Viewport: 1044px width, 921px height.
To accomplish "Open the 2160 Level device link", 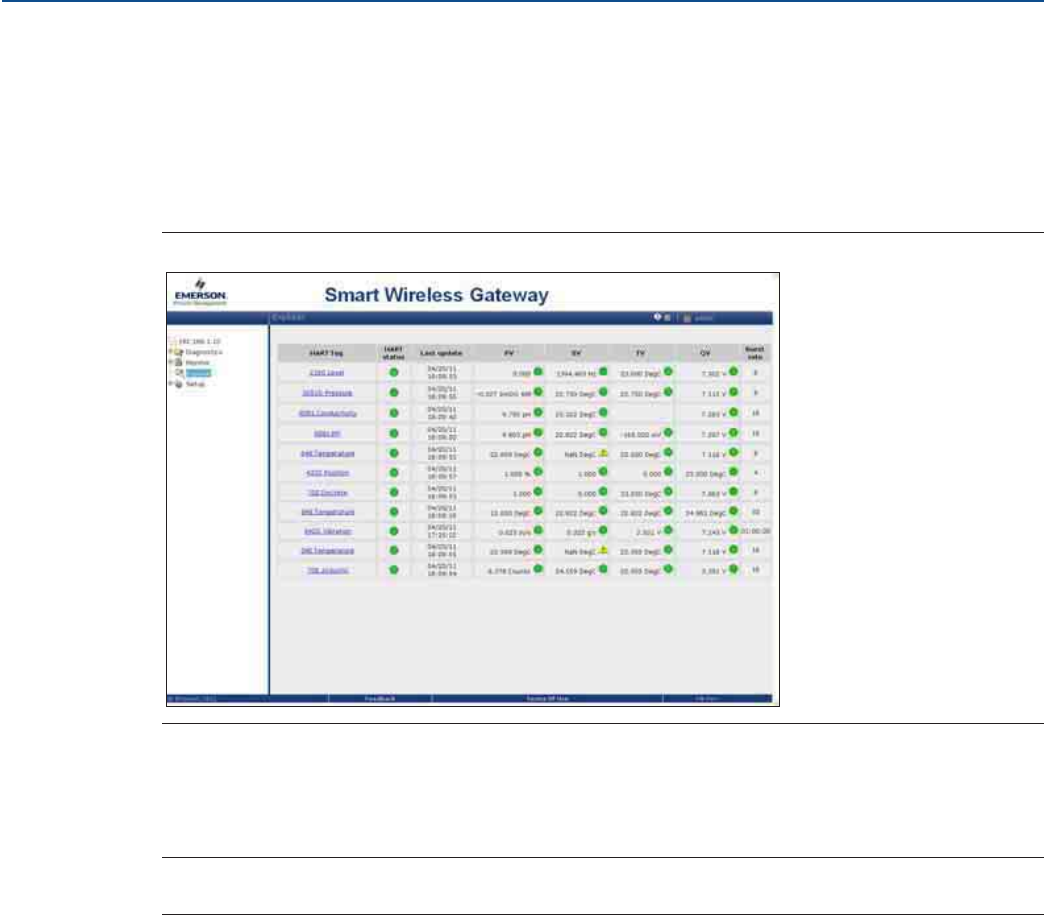I will 326,373.
